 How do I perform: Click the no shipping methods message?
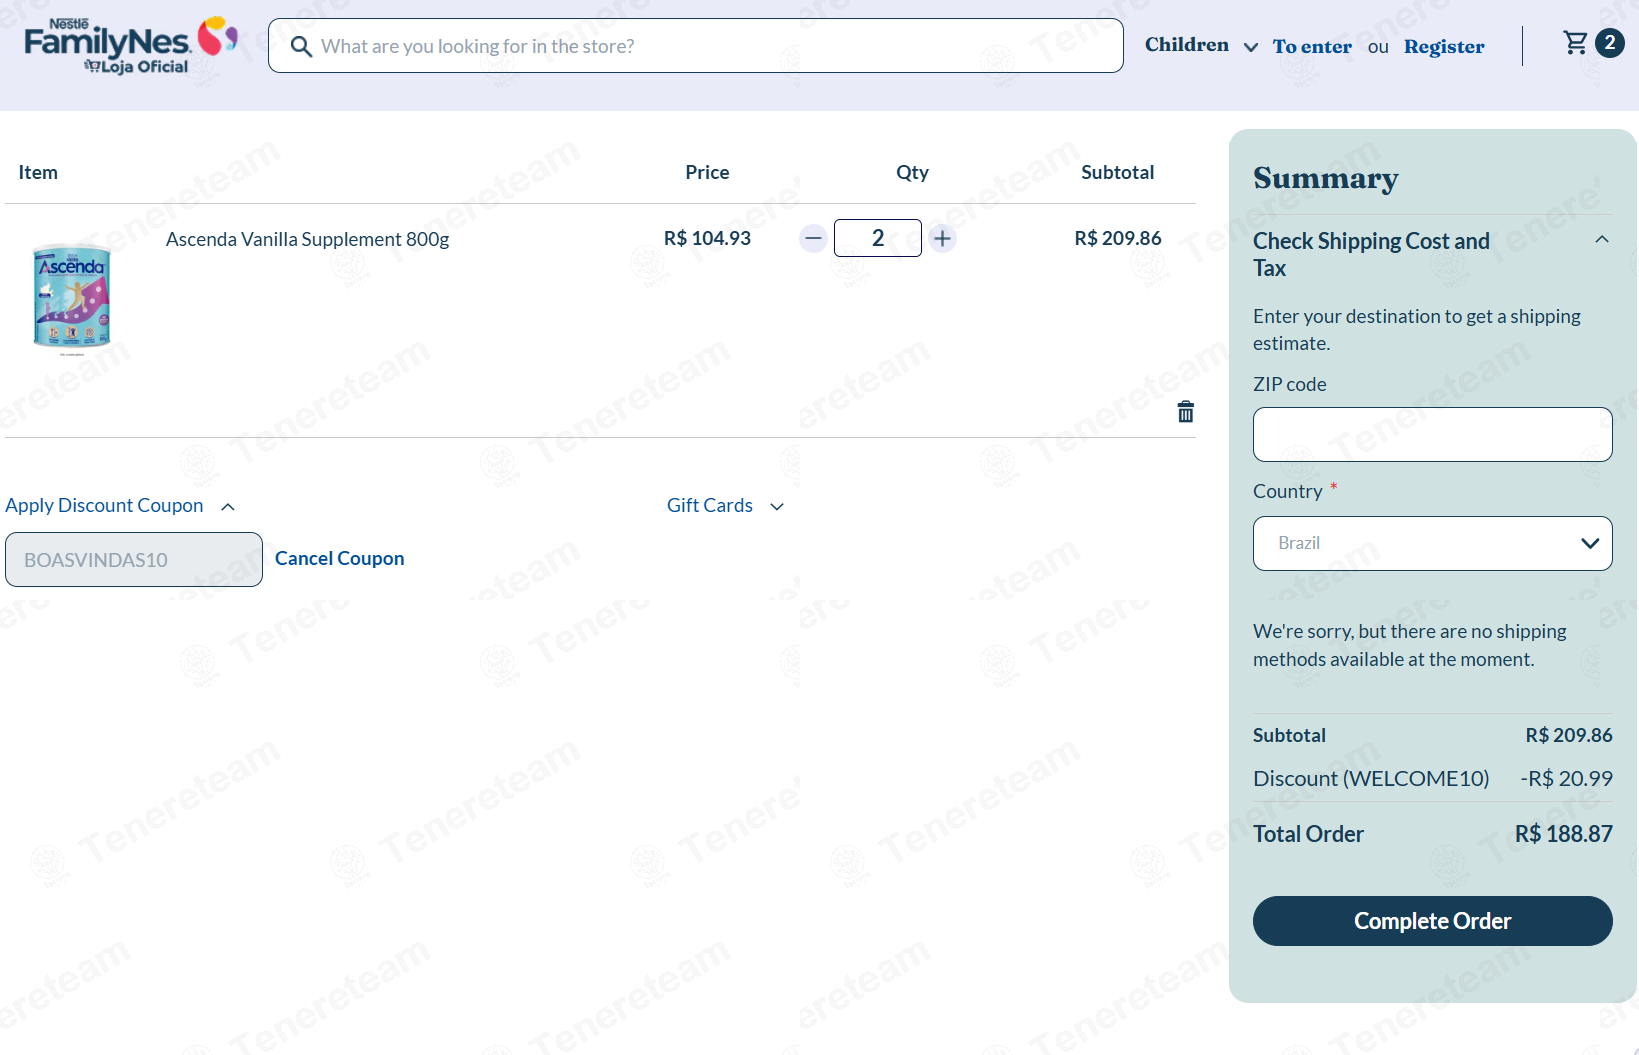[x=1410, y=645]
